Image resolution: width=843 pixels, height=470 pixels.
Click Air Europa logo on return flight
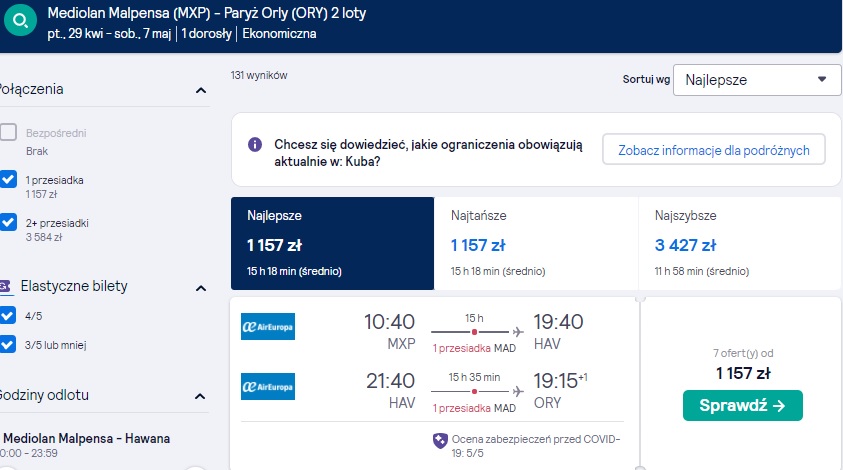point(268,387)
